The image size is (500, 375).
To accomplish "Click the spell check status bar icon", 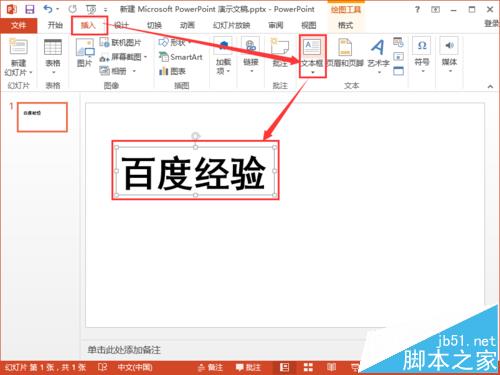I will (x=102, y=367).
